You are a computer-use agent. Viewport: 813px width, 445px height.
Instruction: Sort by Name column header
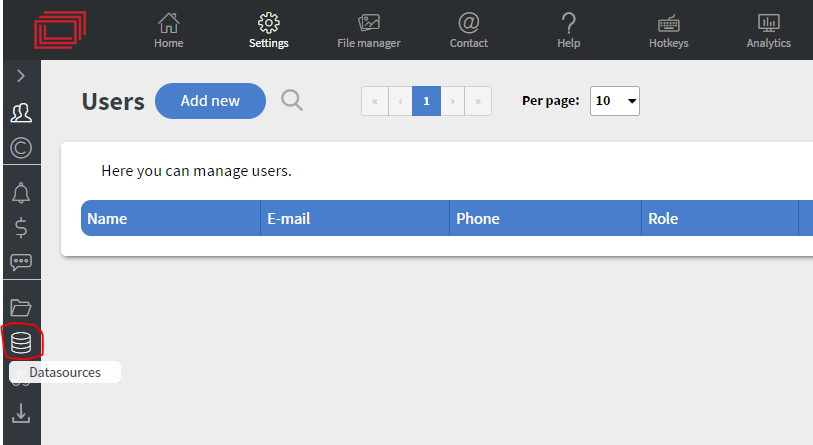coord(171,218)
